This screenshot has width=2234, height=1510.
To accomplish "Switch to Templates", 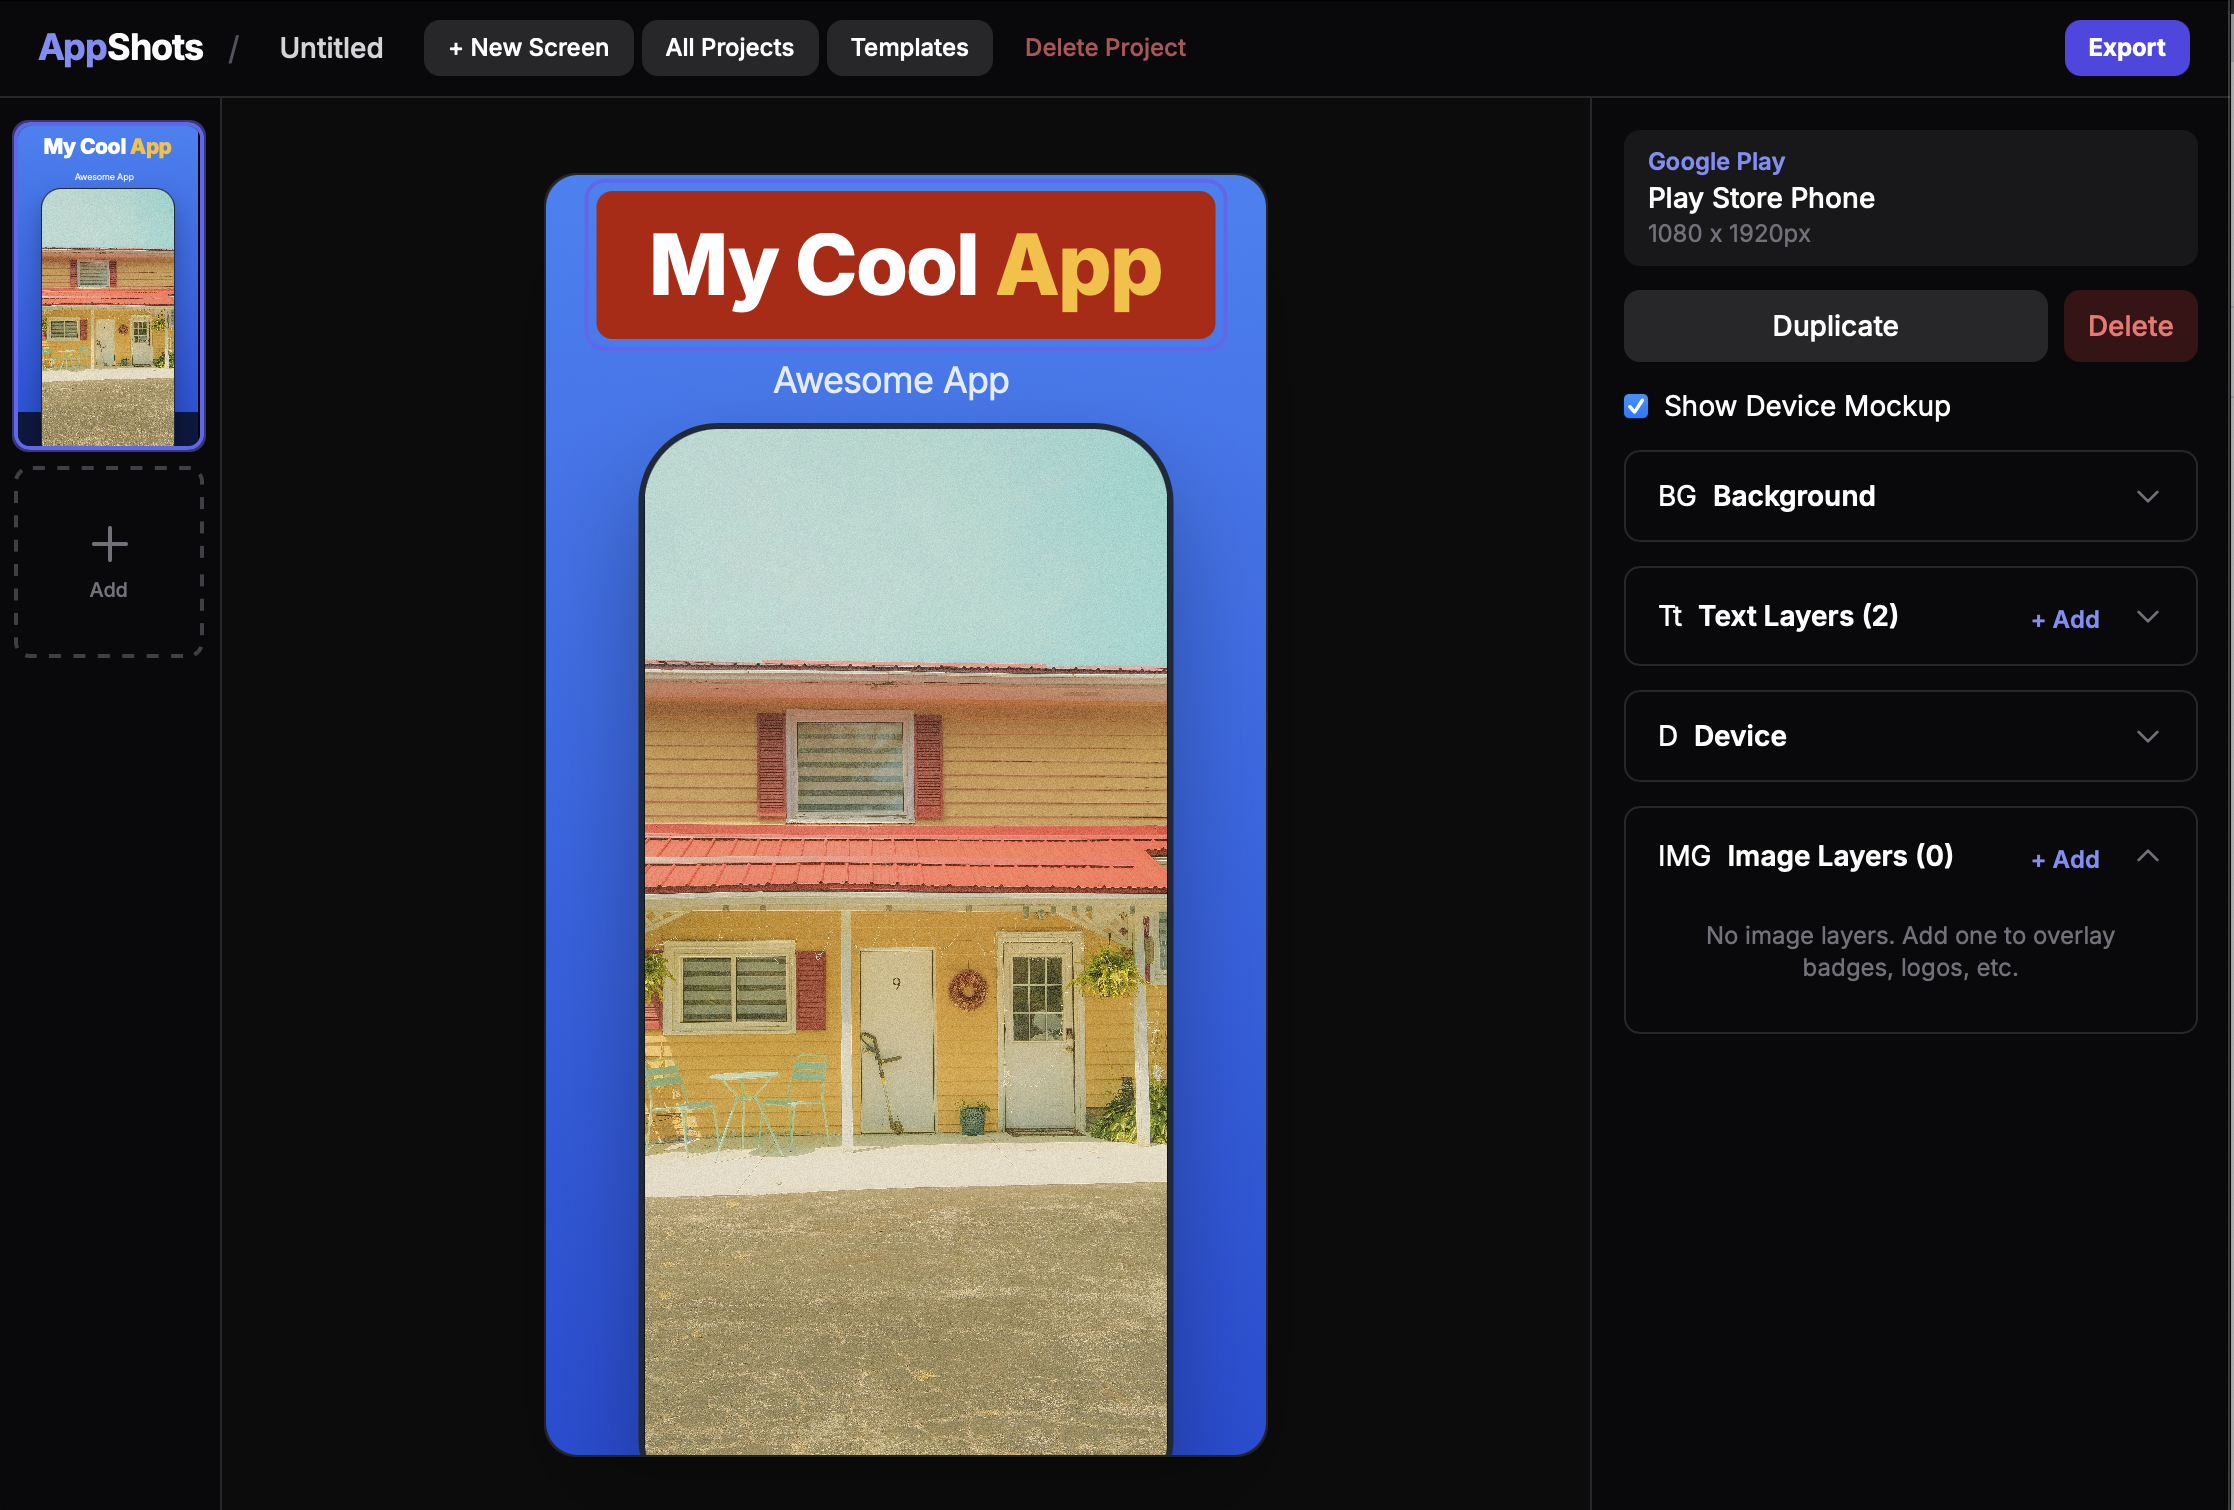I will point(908,47).
